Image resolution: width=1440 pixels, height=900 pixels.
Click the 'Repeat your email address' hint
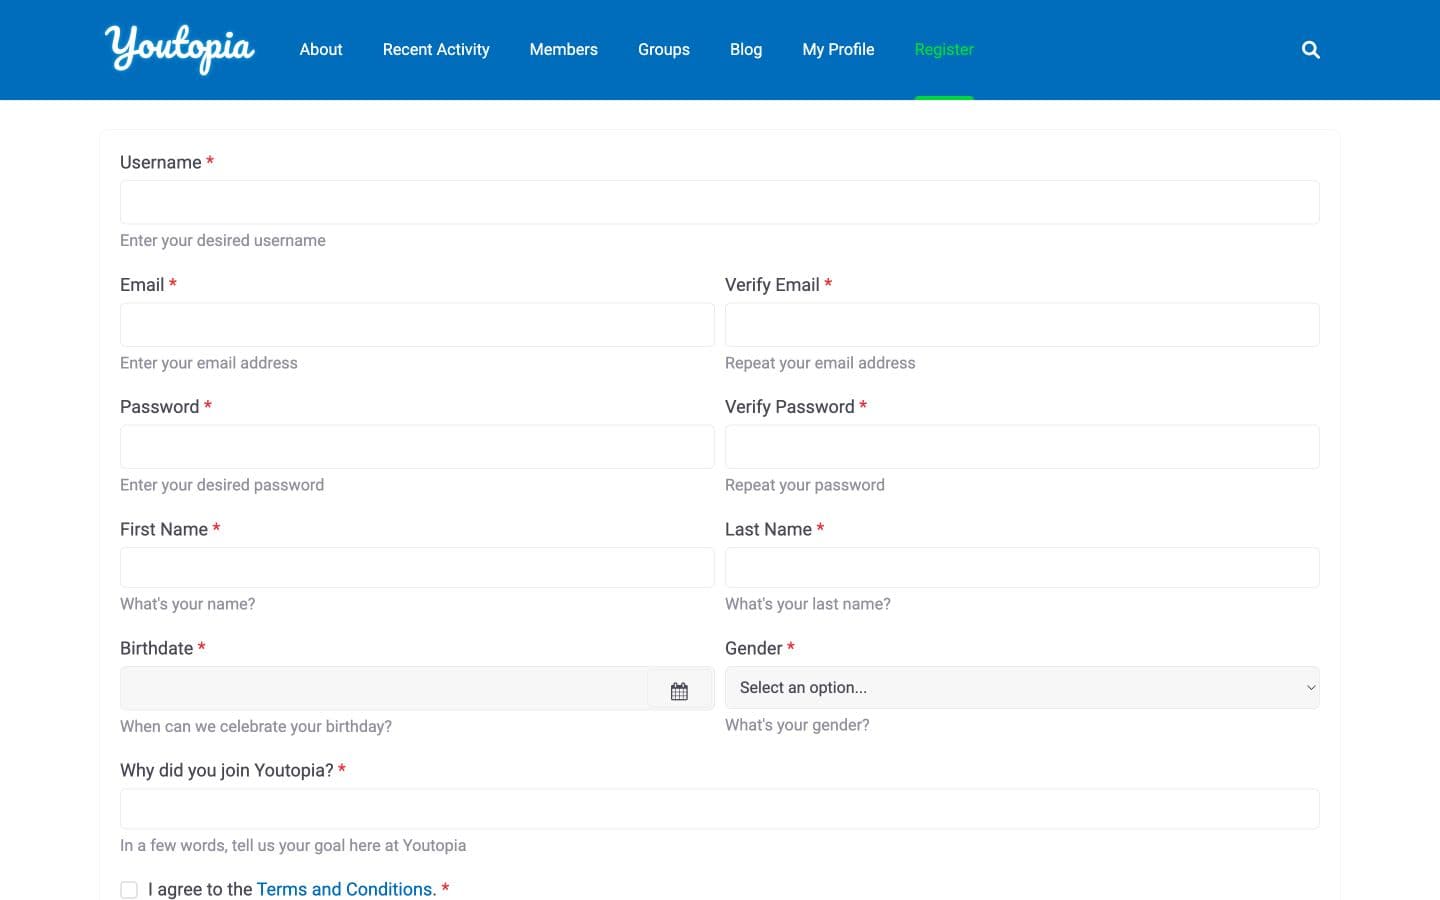coord(820,363)
